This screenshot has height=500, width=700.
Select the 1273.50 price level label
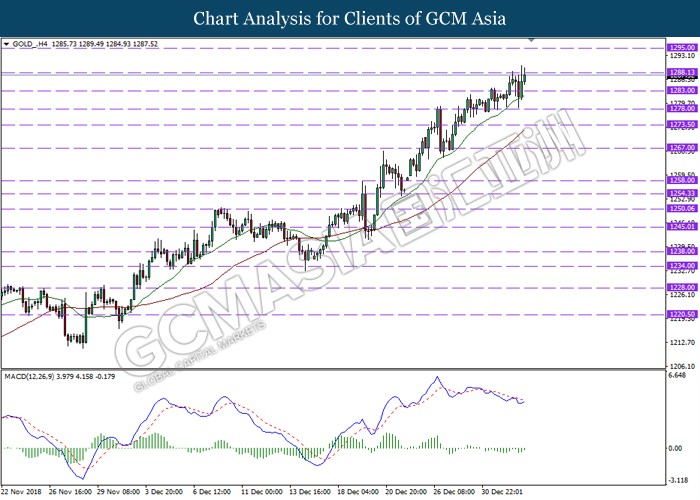[x=682, y=125]
